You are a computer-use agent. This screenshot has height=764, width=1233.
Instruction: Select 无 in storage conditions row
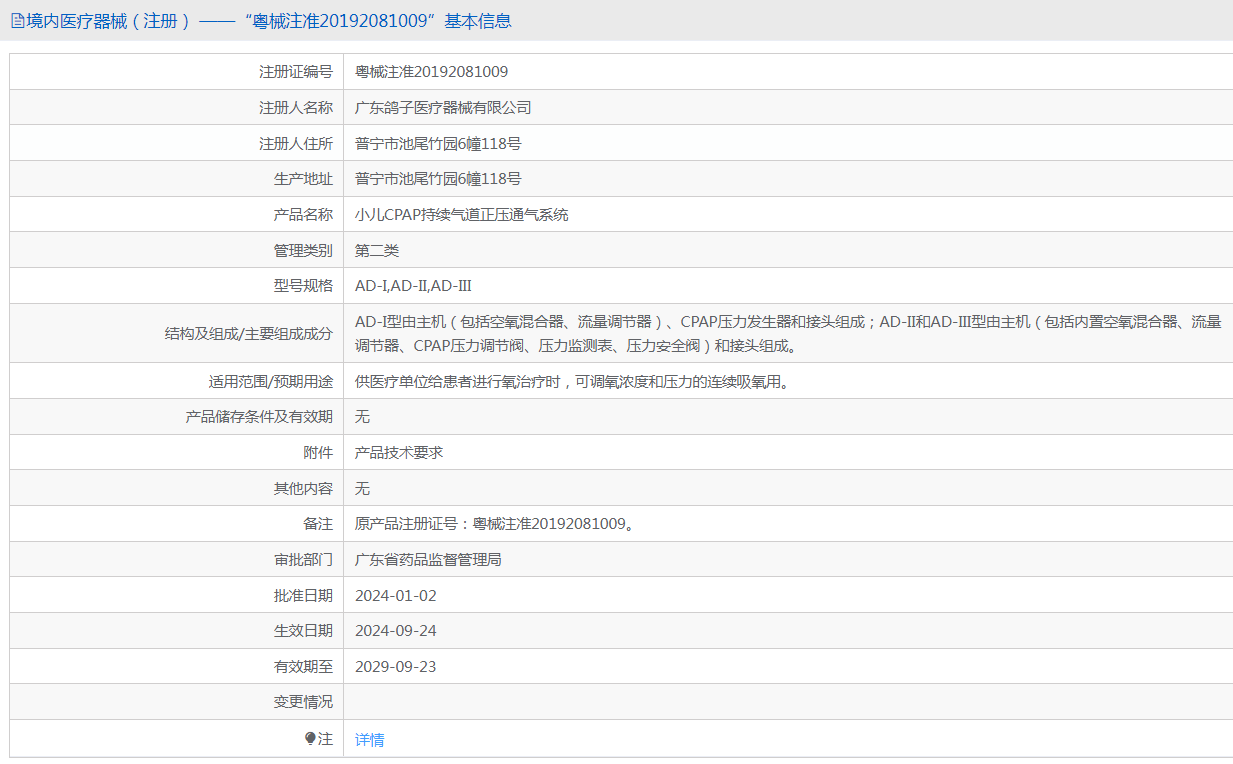362,417
